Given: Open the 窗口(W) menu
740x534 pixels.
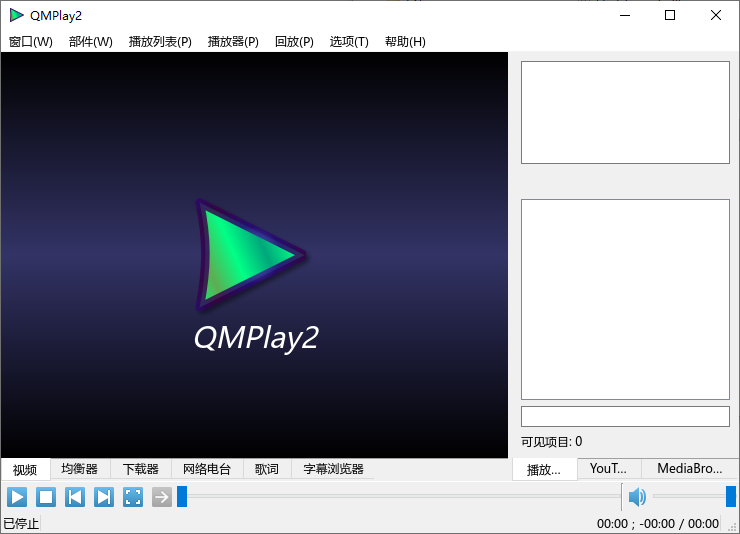Looking at the screenshot, I should click(x=31, y=42).
